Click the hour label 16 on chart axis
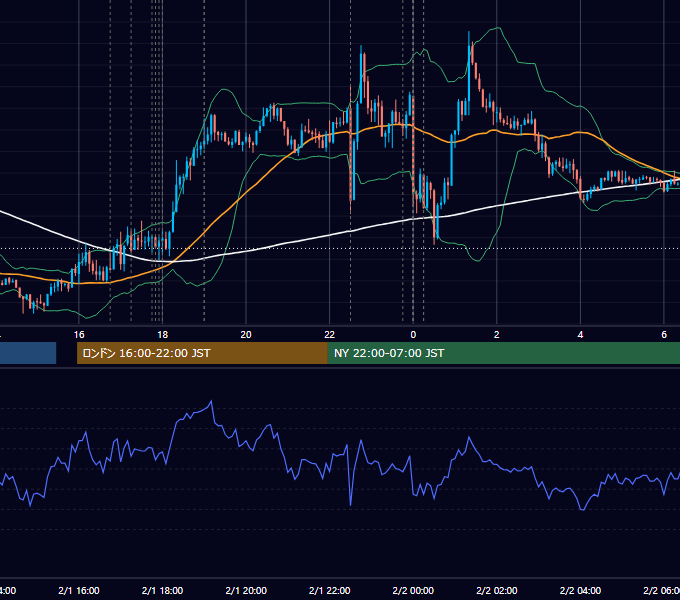The image size is (680, 600). point(79,334)
